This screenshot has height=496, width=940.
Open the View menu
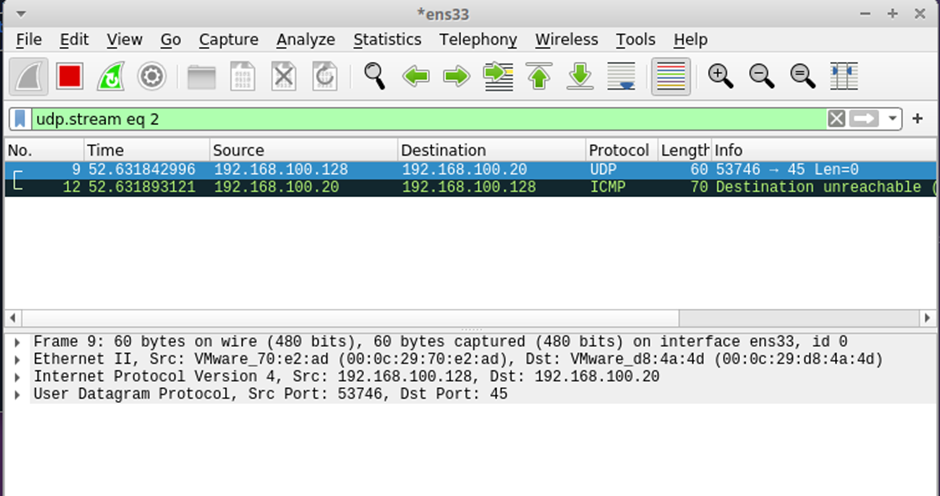pyautogui.click(x=124, y=40)
